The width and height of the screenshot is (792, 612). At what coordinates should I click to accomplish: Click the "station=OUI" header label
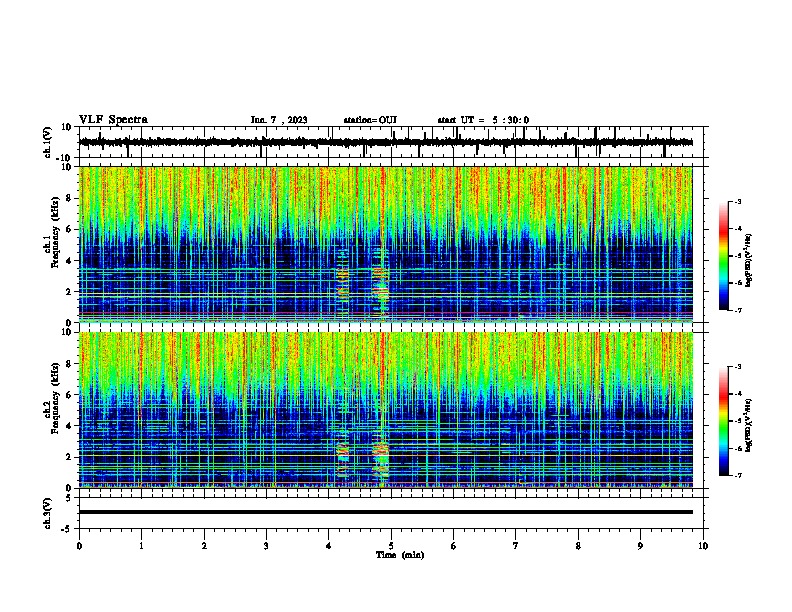point(370,120)
